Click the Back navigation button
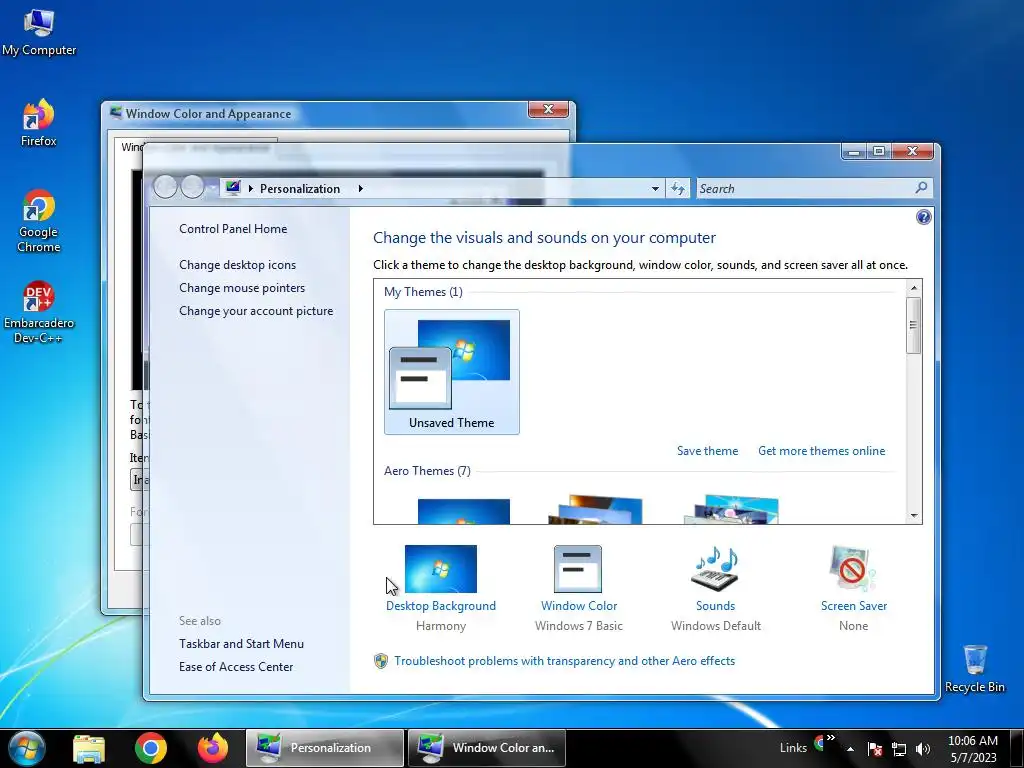This screenshot has height=768, width=1024. (x=165, y=187)
